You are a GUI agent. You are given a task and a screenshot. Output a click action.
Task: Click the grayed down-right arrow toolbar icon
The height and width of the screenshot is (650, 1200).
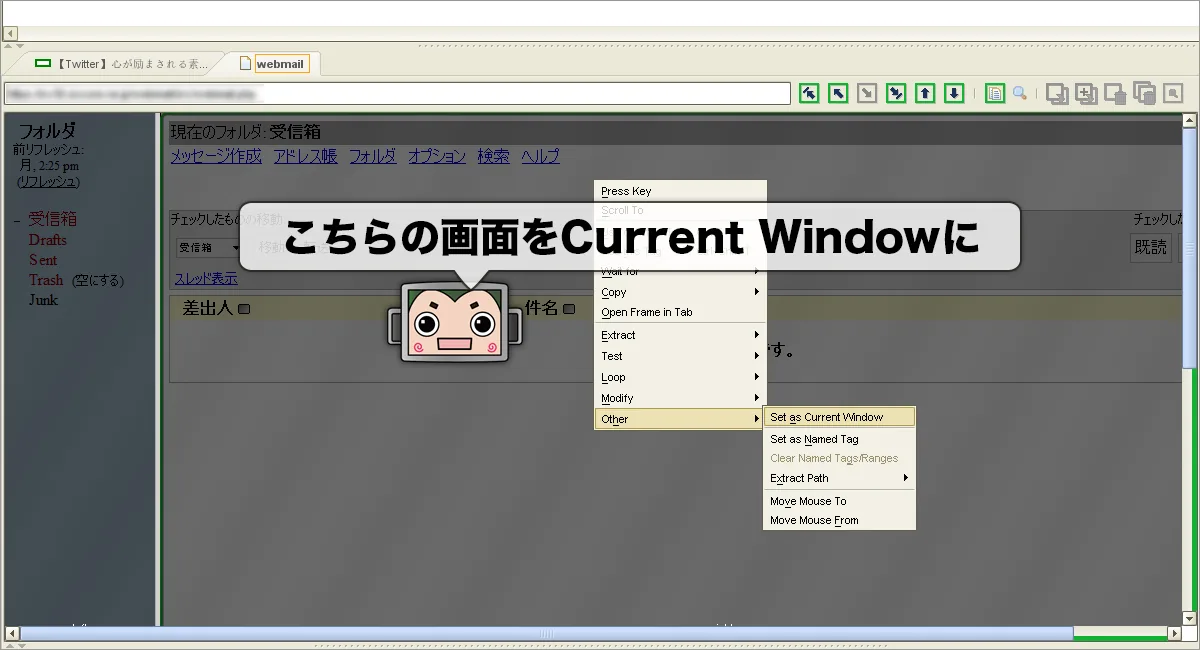point(868,93)
